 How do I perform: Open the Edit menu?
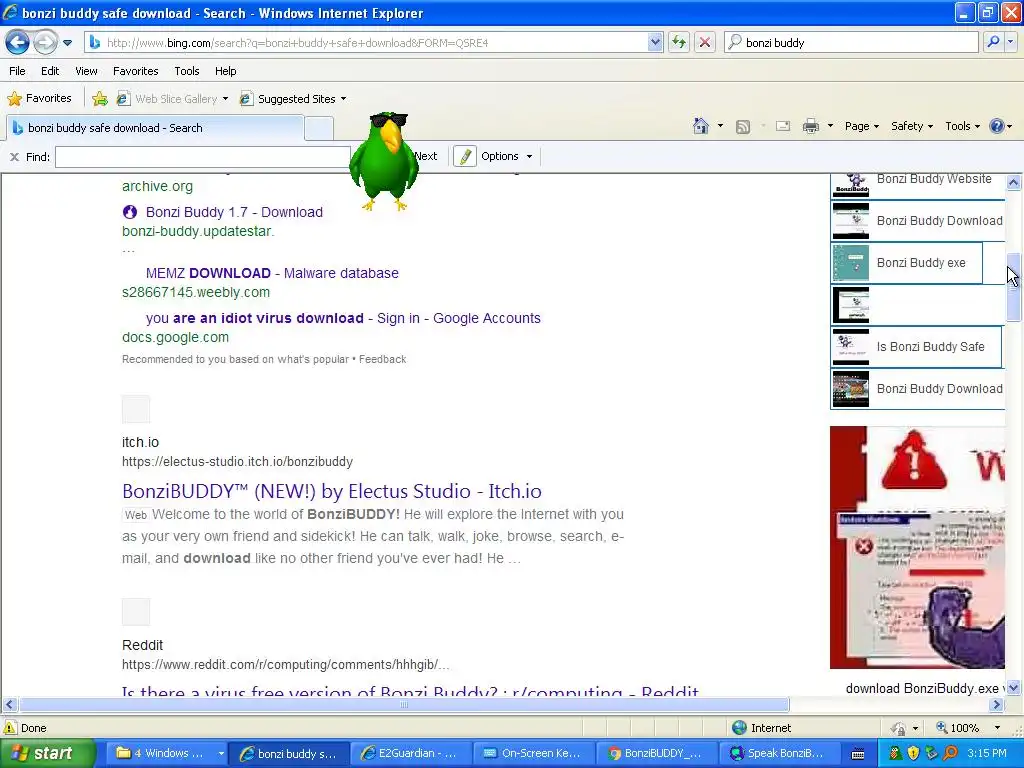pyautogui.click(x=50, y=71)
